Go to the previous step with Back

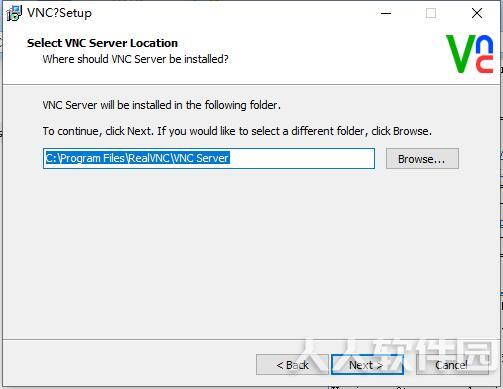pos(292,365)
